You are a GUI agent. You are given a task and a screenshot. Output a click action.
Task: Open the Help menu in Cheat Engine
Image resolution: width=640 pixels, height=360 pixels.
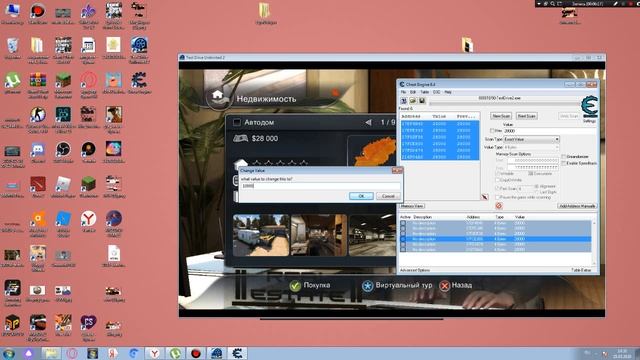point(448,92)
